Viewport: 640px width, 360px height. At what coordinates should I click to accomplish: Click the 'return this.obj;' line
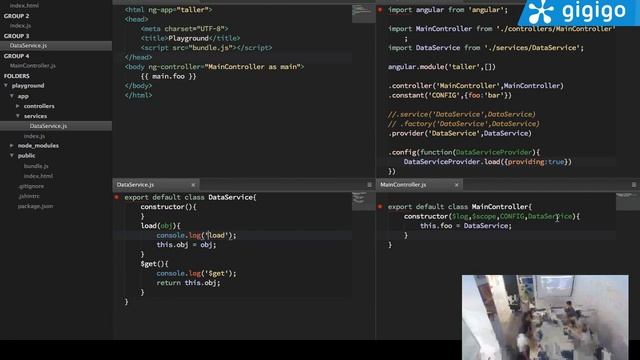click(x=188, y=283)
